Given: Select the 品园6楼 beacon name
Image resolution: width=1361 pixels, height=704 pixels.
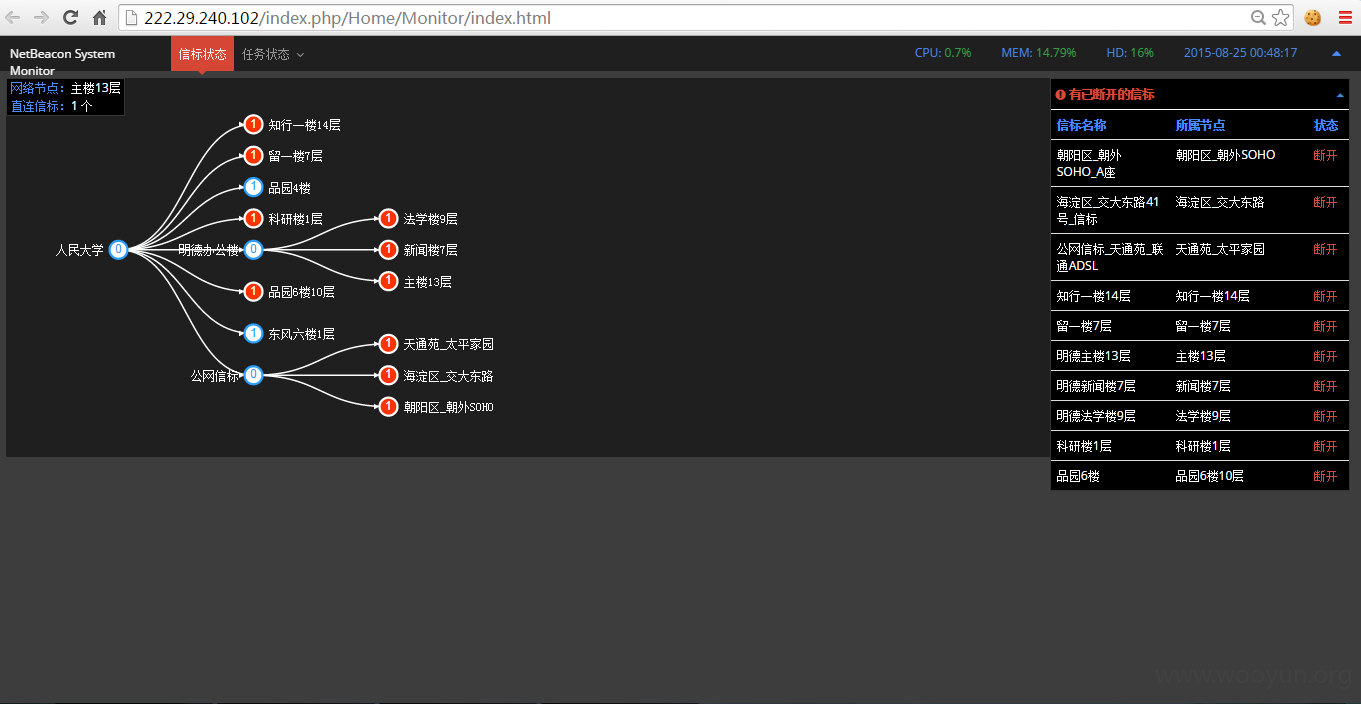Looking at the screenshot, I should pos(1078,476).
